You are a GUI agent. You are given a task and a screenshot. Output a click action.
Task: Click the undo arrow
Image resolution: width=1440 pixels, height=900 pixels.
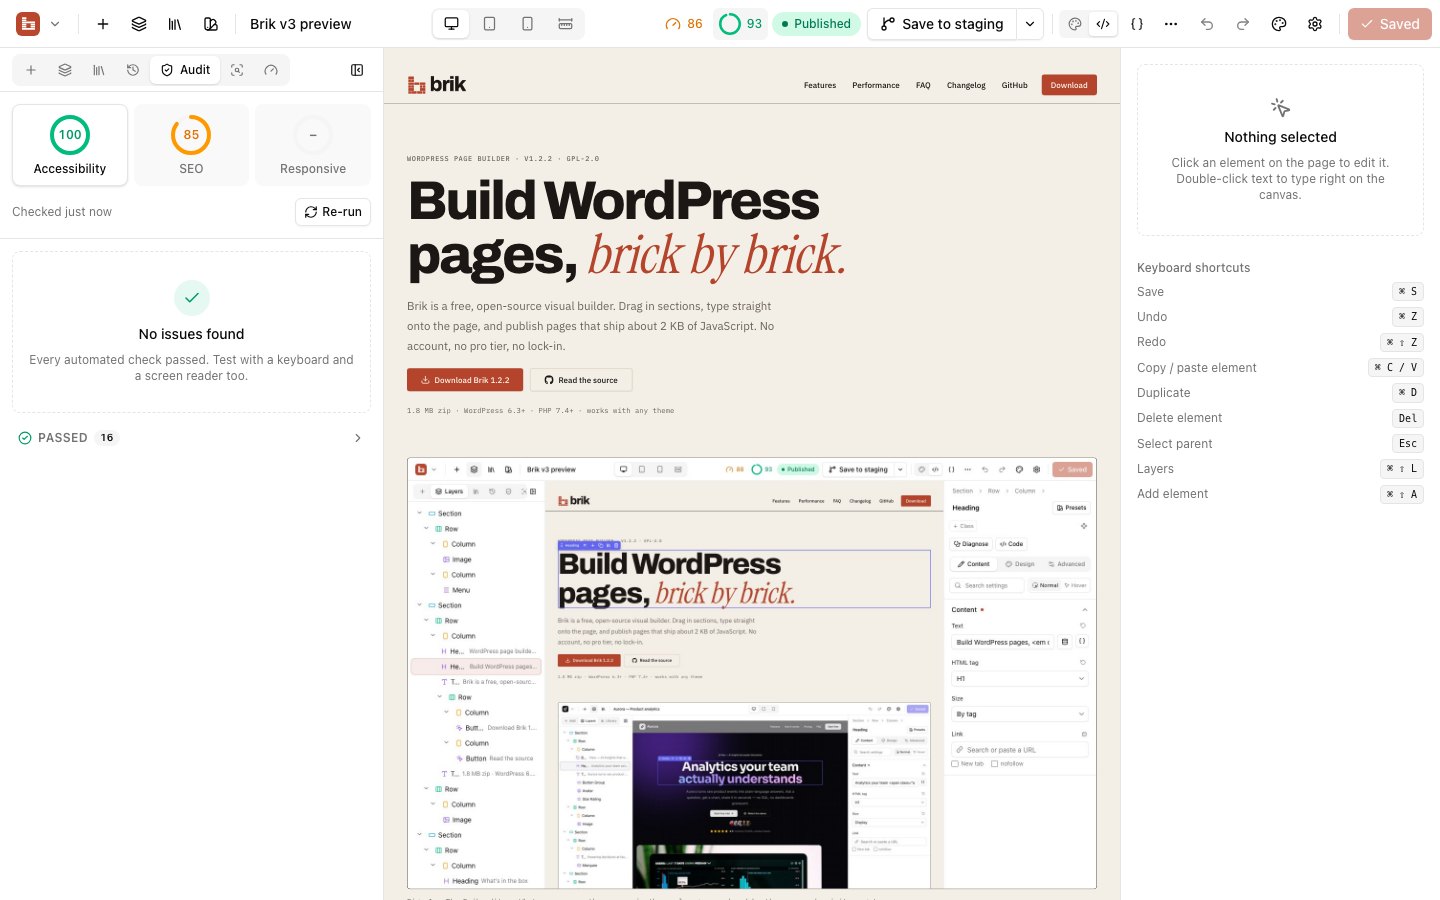(1207, 24)
